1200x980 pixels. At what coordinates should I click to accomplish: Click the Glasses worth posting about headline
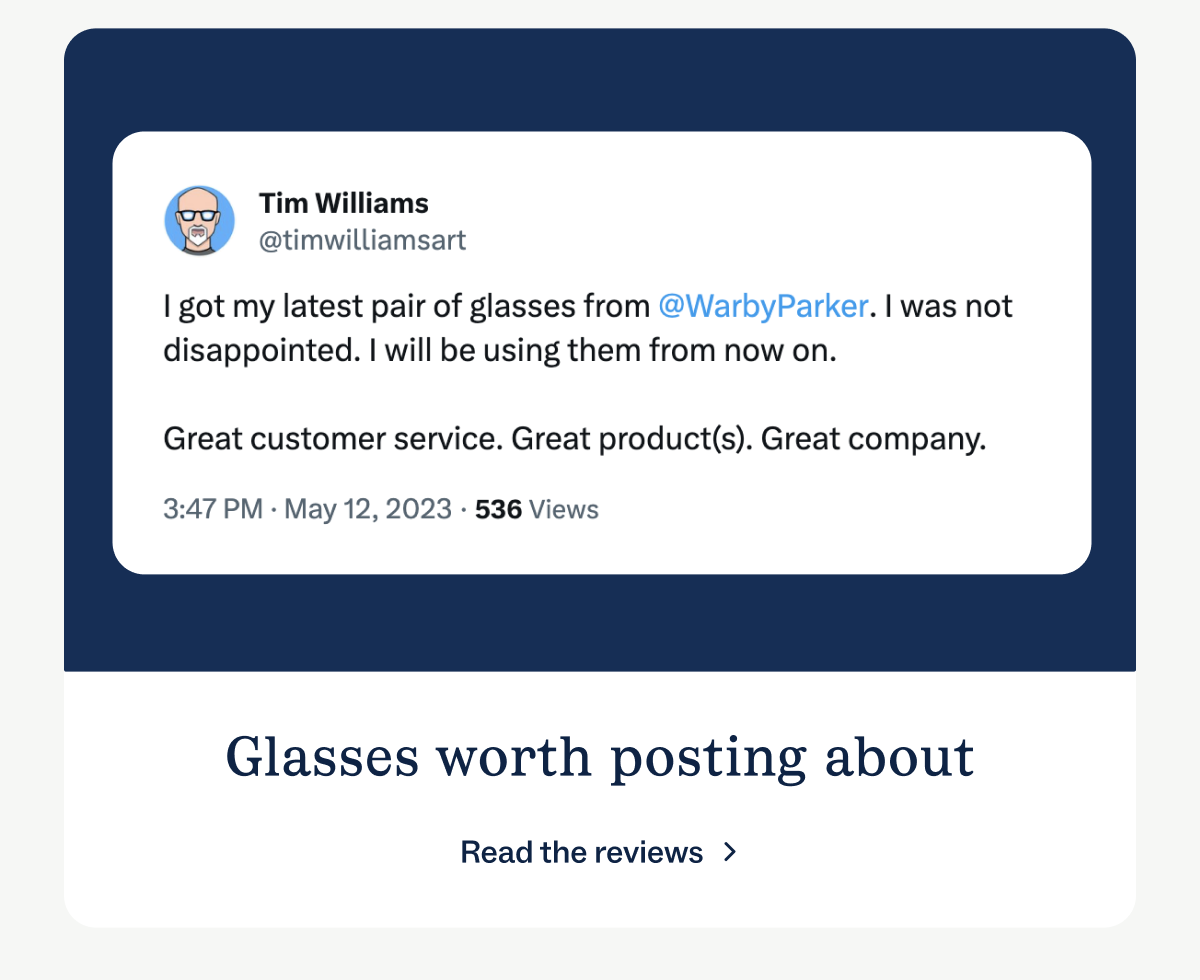click(600, 757)
